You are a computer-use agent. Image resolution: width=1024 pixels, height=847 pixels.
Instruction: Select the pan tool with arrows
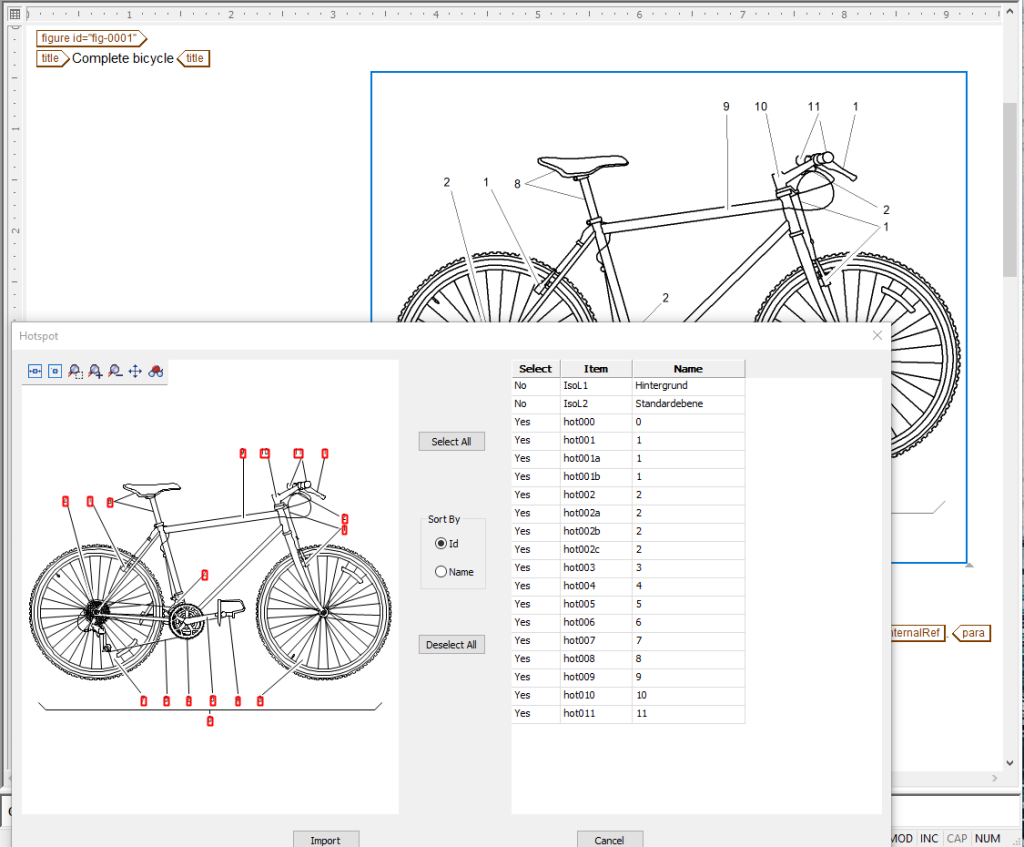coord(135,371)
